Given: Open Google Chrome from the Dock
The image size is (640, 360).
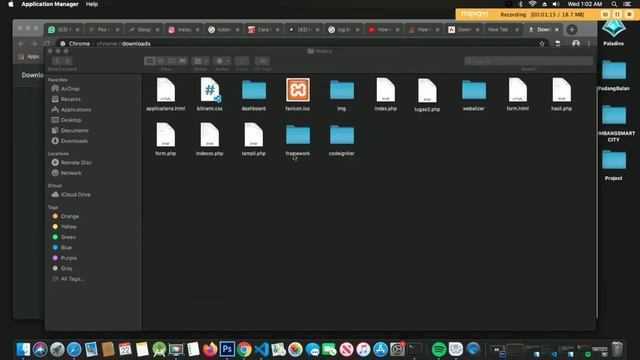Looking at the screenshot, I should pos(244,349).
